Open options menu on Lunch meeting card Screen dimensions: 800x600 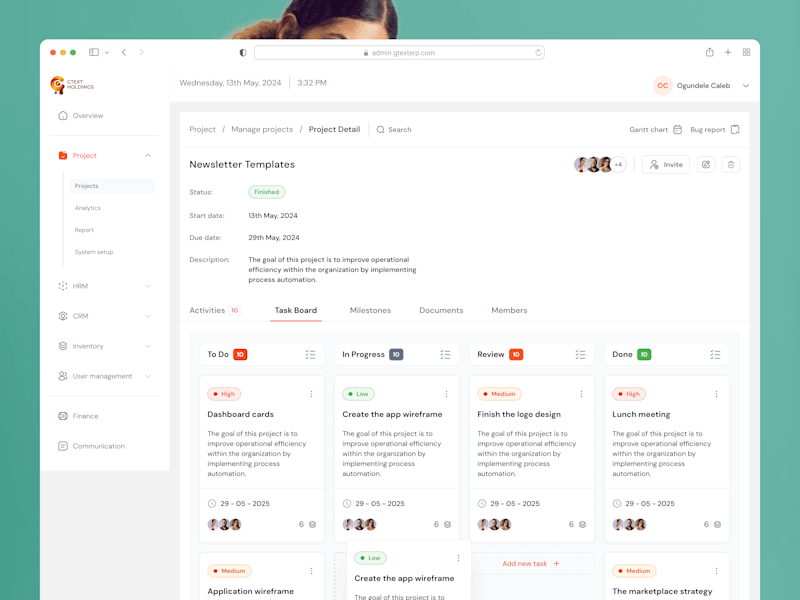coord(716,394)
